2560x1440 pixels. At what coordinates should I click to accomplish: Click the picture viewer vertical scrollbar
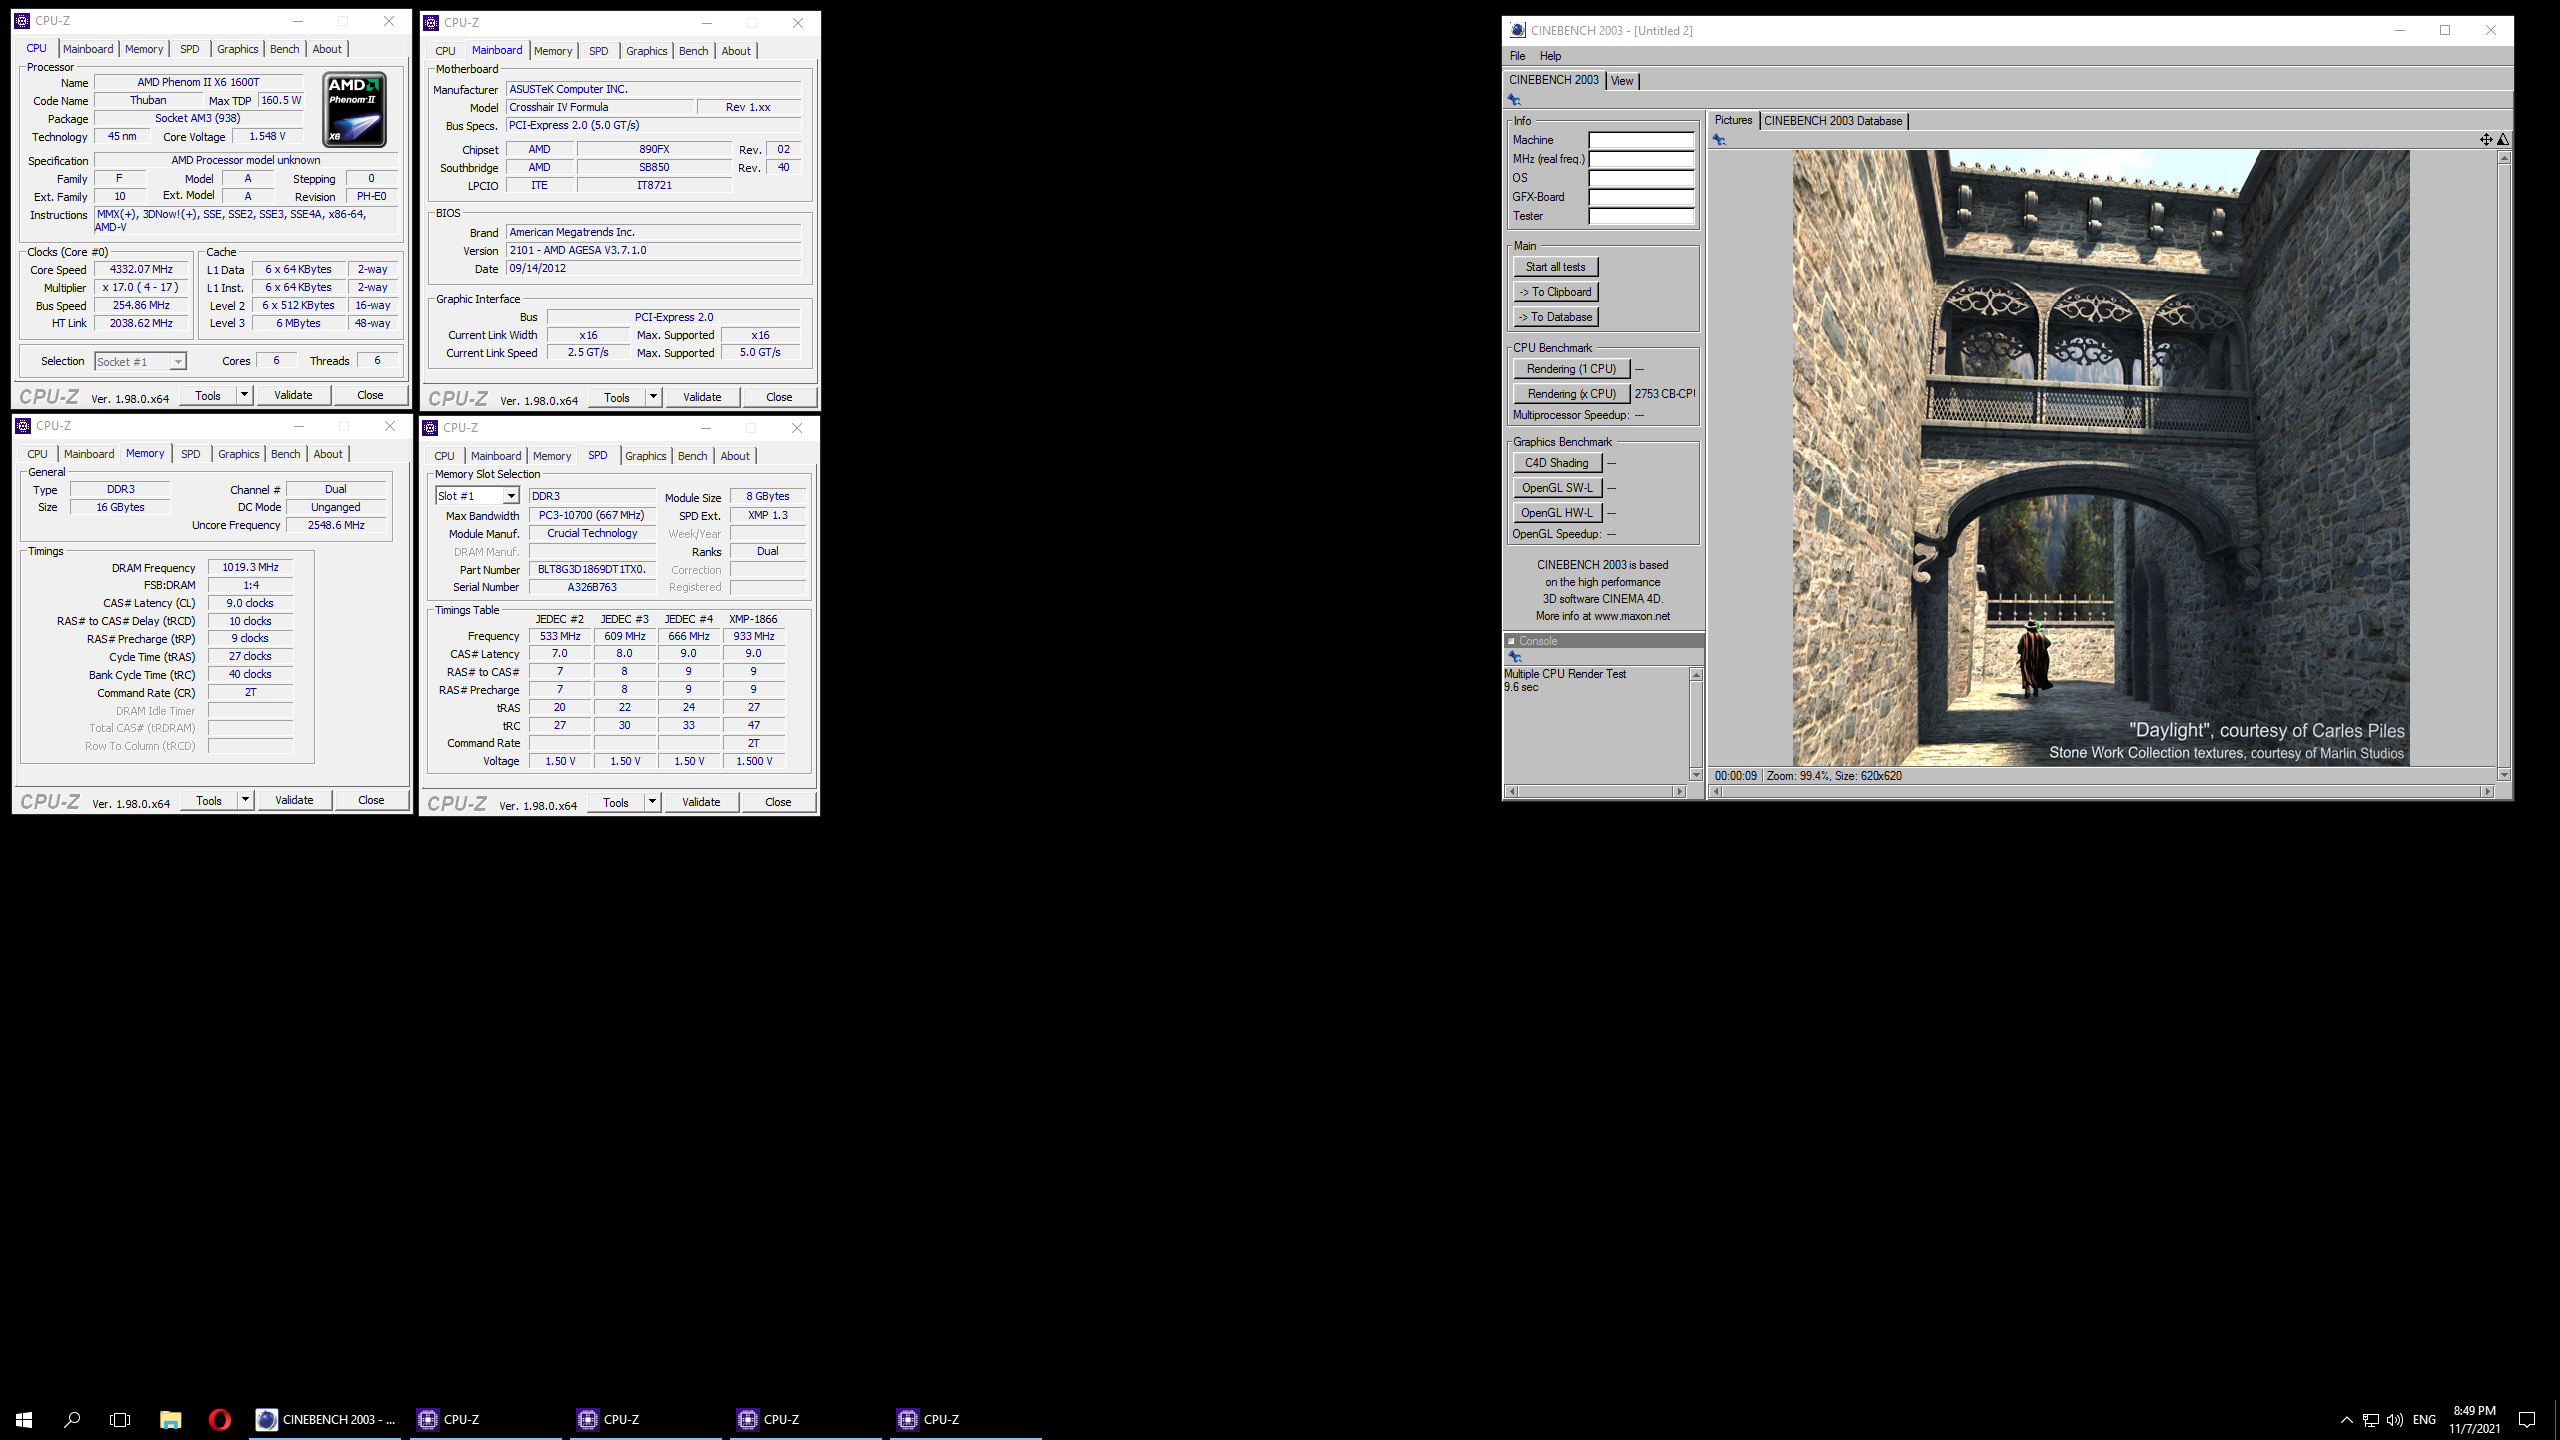[x=2503, y=466]
